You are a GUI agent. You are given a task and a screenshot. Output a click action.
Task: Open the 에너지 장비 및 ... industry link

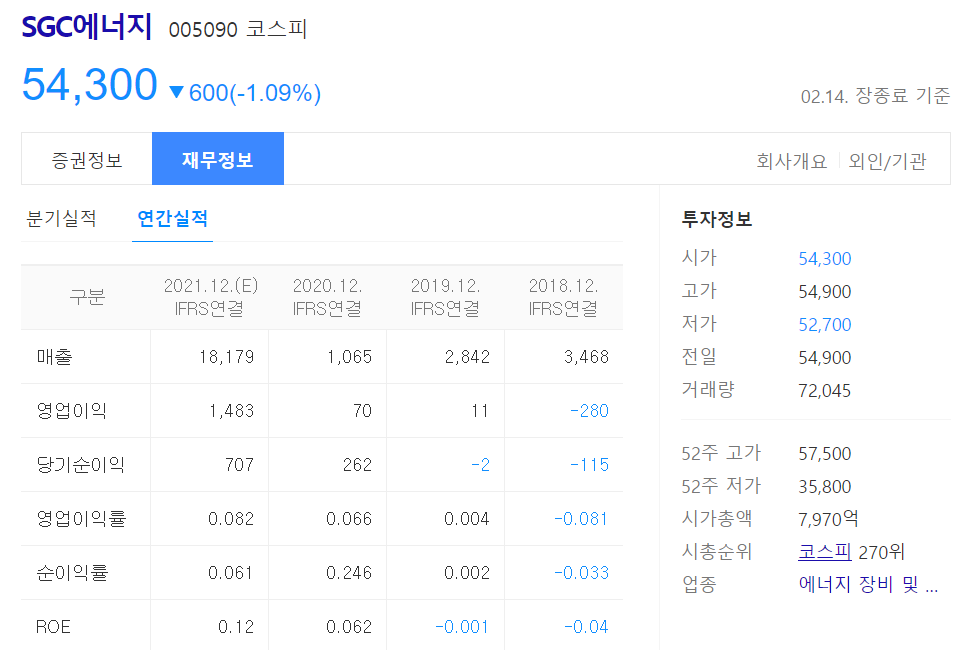[868, 584]
